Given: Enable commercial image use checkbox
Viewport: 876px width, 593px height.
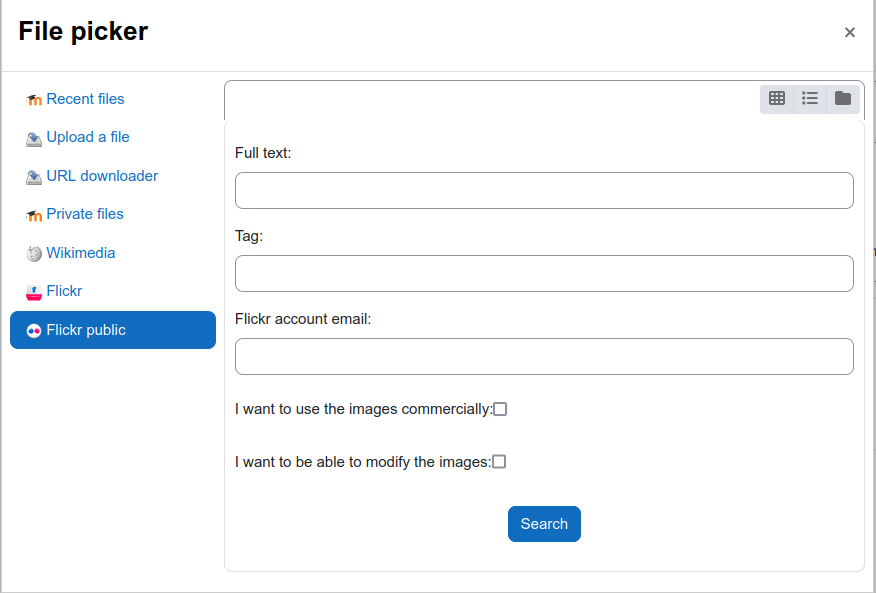Looking at the screenshot, I should point(500,409).
